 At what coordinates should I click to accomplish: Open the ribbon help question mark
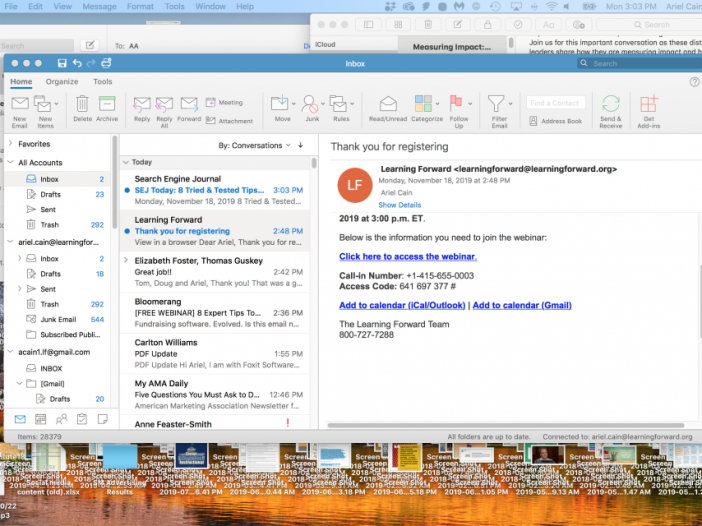click(x=694, y=81)
